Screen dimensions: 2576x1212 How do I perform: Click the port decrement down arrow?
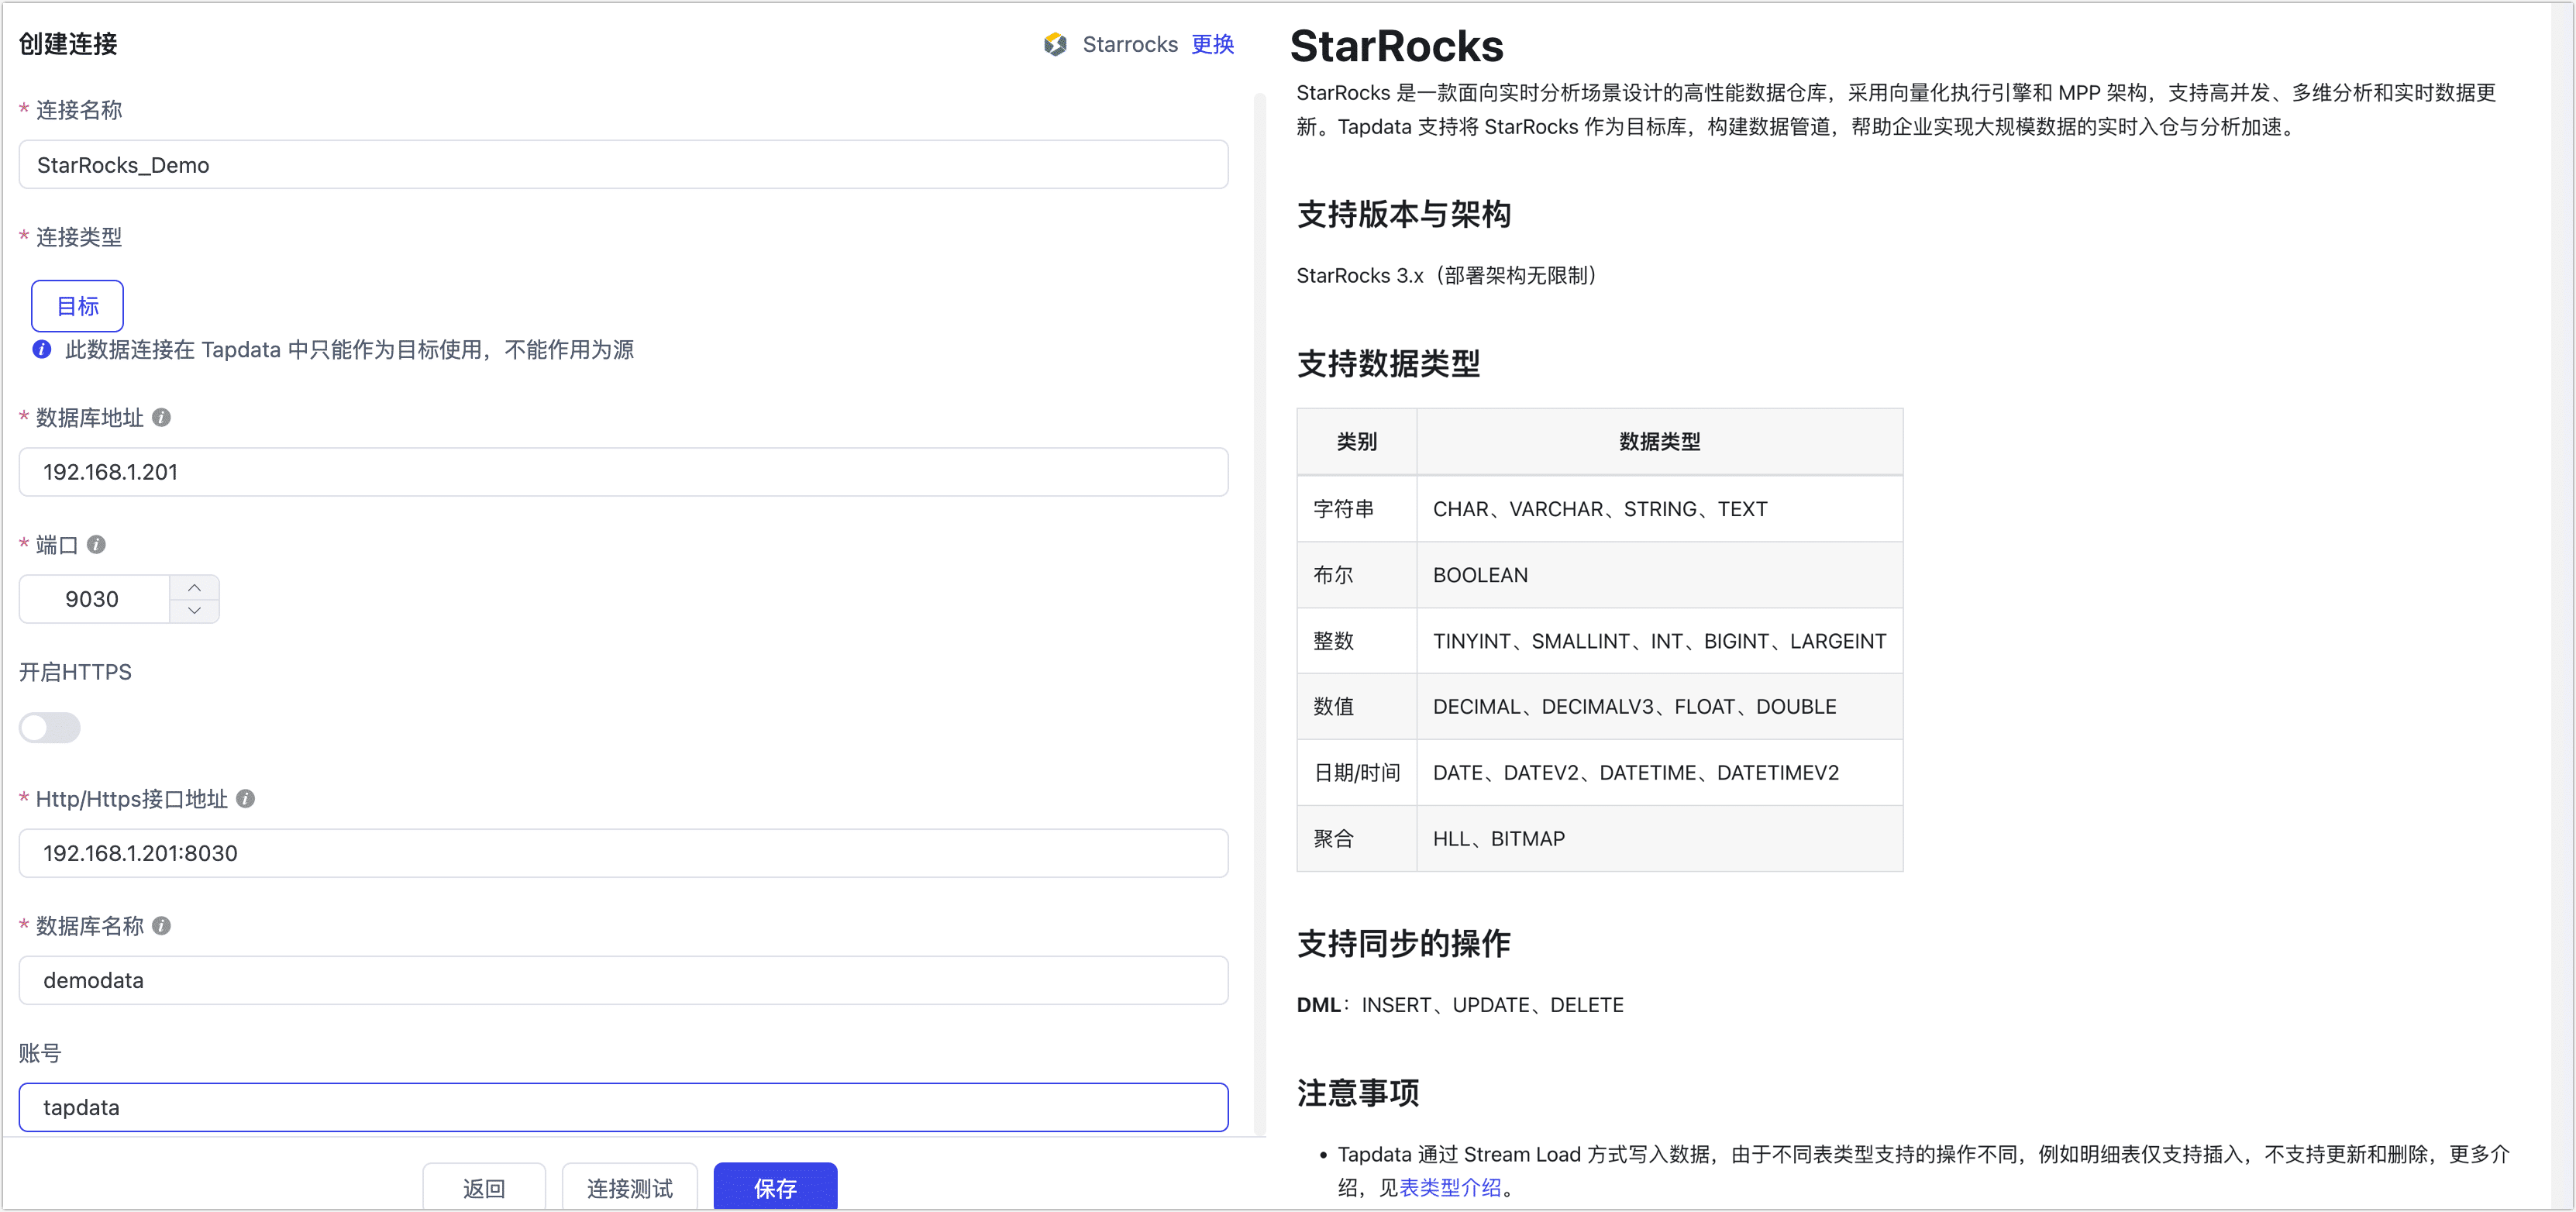[x=195, y=611]
